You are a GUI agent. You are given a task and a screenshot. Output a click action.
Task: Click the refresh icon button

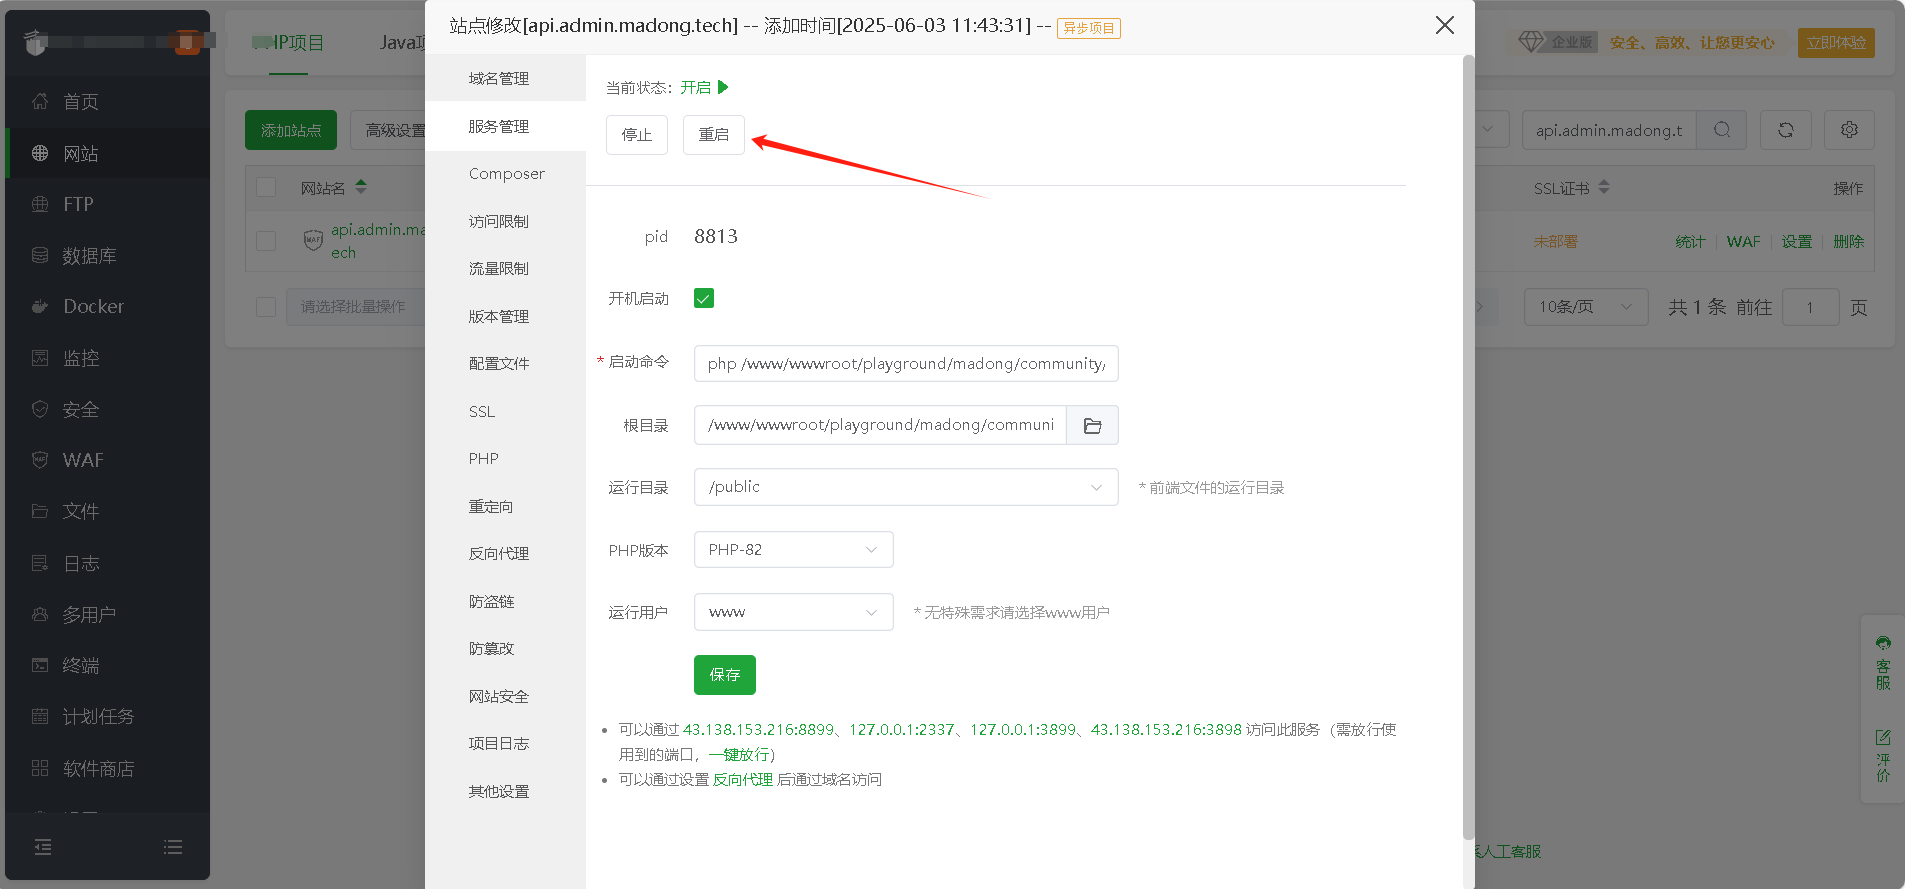[1785, 130]
